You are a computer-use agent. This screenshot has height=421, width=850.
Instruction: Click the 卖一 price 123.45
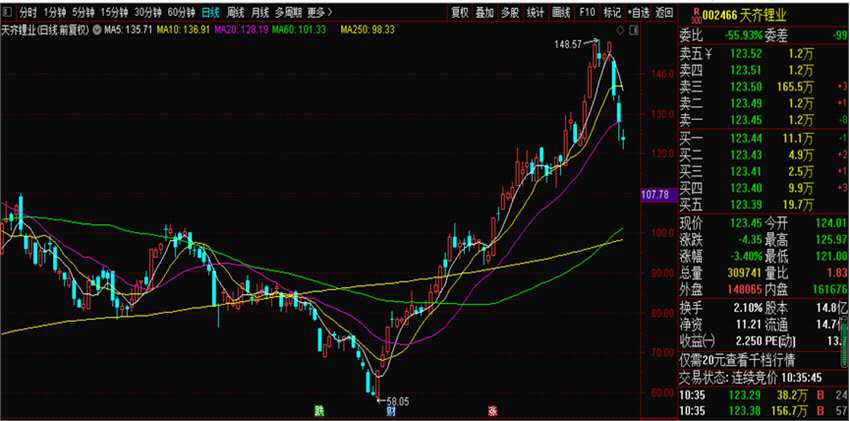[746, 120]
